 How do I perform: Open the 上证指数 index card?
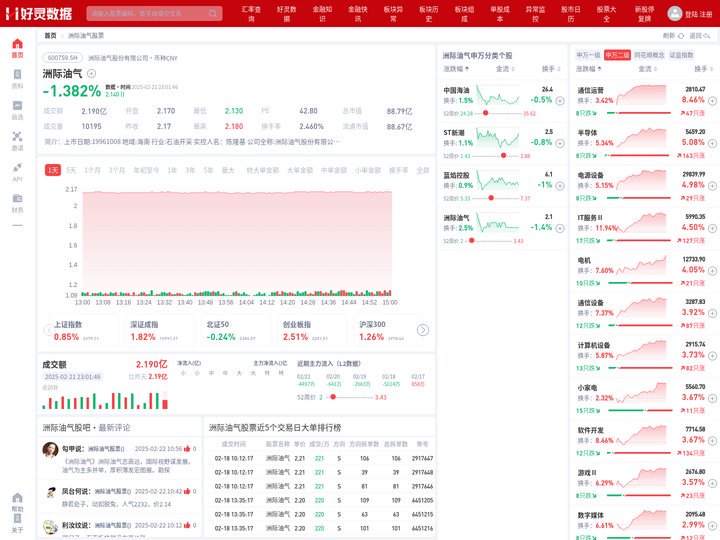83,331
